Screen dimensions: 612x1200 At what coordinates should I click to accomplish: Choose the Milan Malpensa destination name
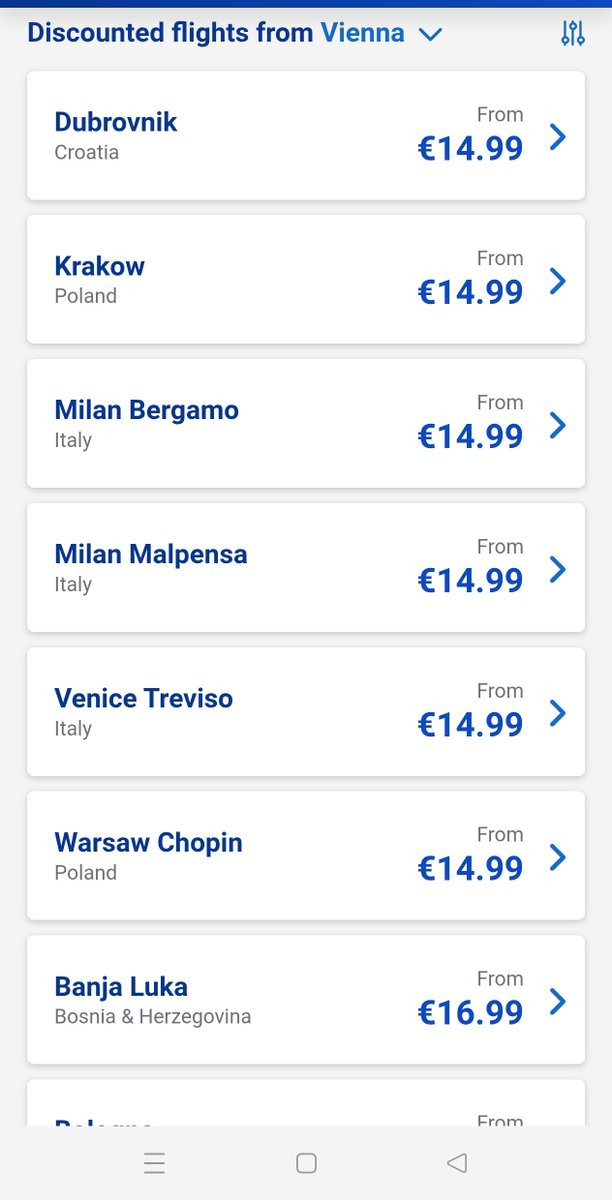(x=151, y=554)
